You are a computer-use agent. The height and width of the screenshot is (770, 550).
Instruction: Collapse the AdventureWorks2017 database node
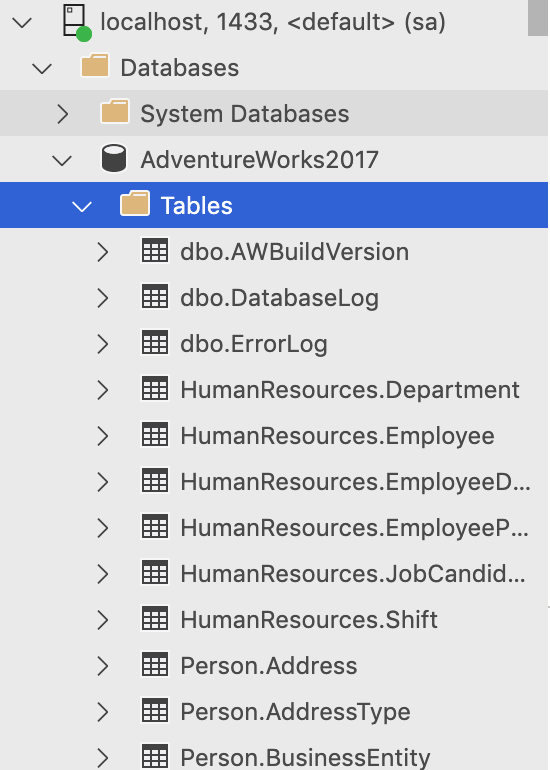click(x=62, y=160)
